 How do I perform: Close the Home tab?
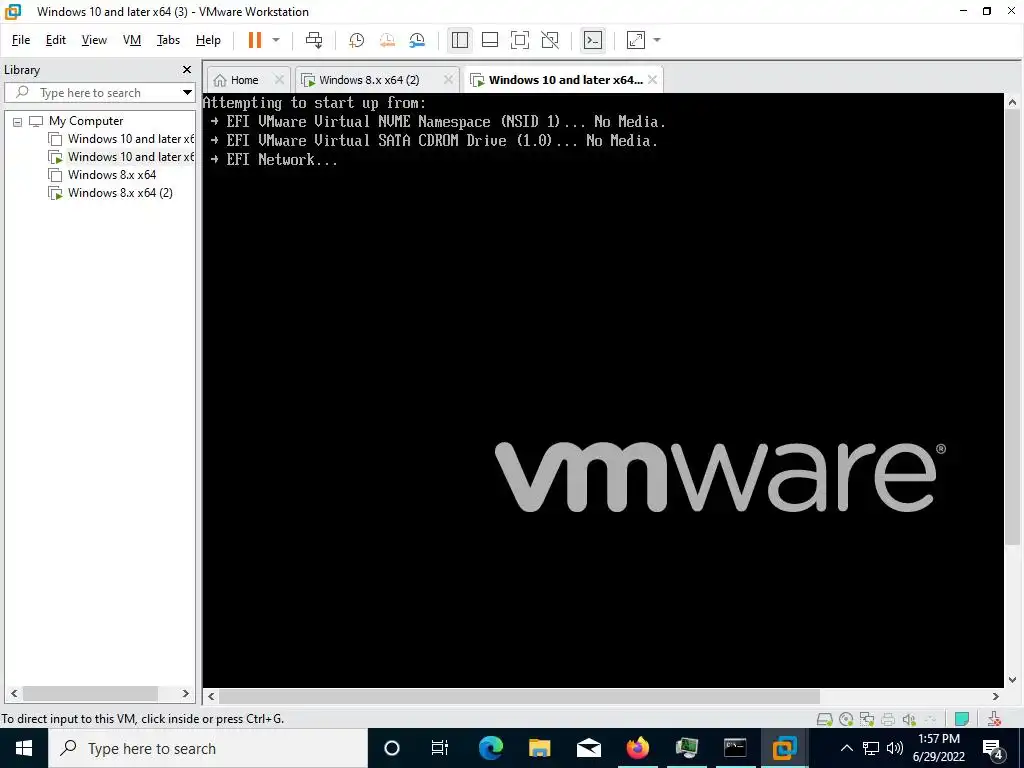coord(279,80)
